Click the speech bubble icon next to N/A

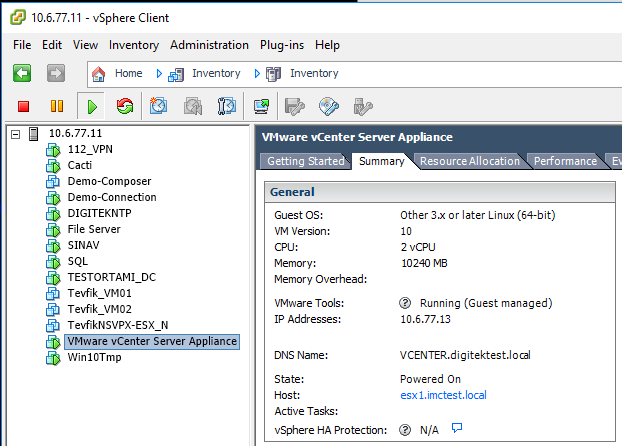pos(457,428)
